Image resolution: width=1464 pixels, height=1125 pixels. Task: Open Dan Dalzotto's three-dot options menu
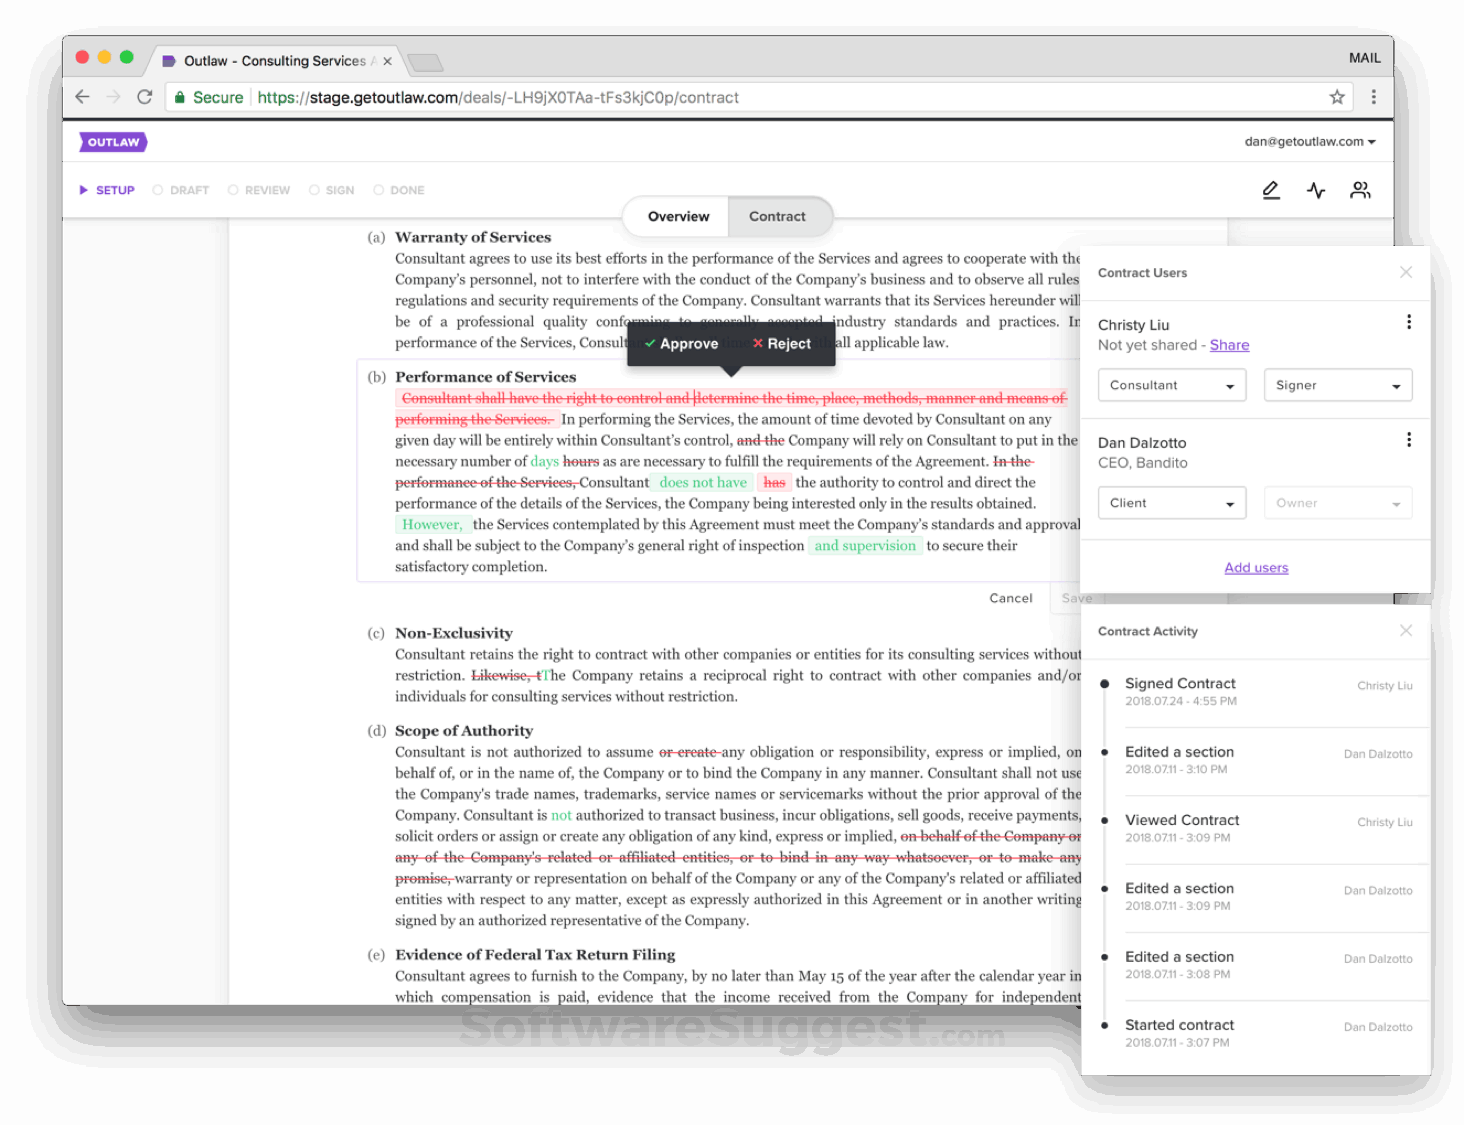[1409, 440]
